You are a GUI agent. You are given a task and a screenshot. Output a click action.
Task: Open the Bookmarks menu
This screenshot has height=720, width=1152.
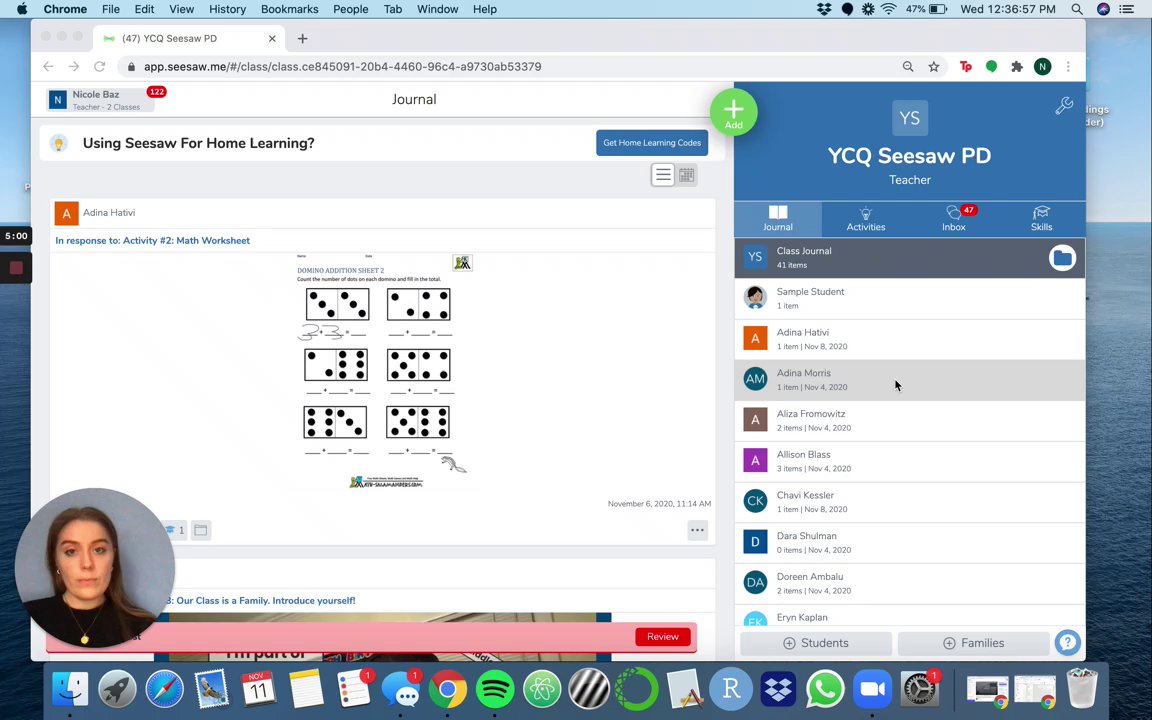point(289,9)
